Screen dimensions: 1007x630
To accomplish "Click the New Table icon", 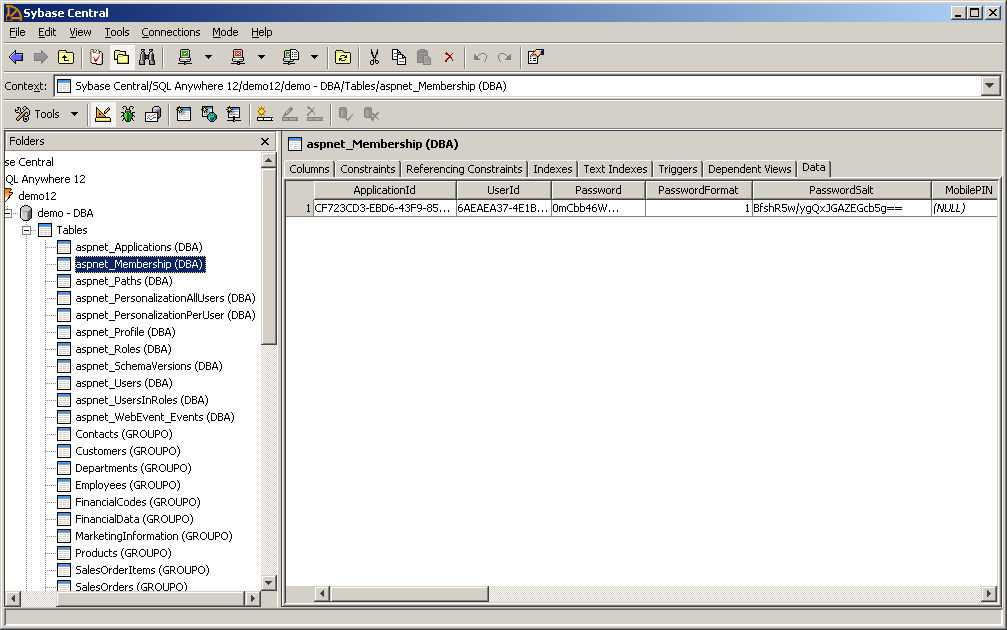I will tap(184, 114).
